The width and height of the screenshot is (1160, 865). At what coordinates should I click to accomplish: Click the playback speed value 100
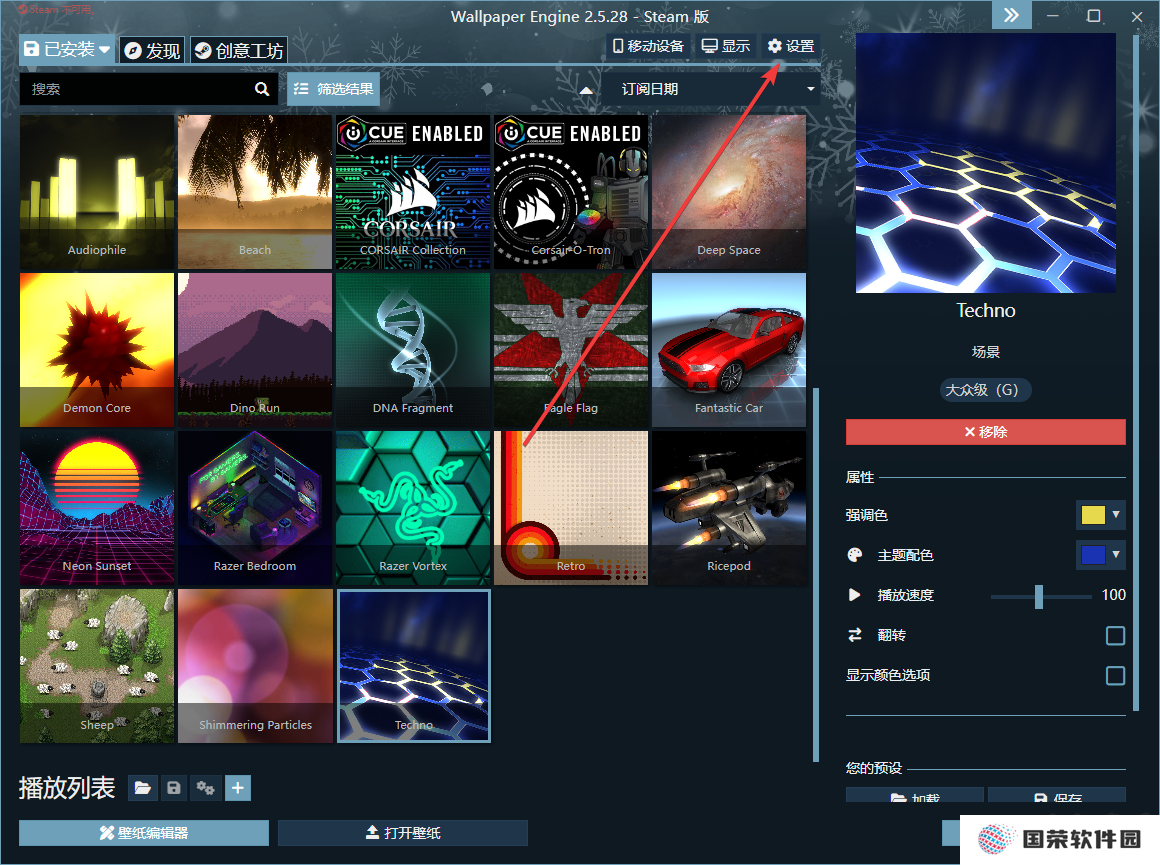pyautogui.click(x=1113, y=595)
